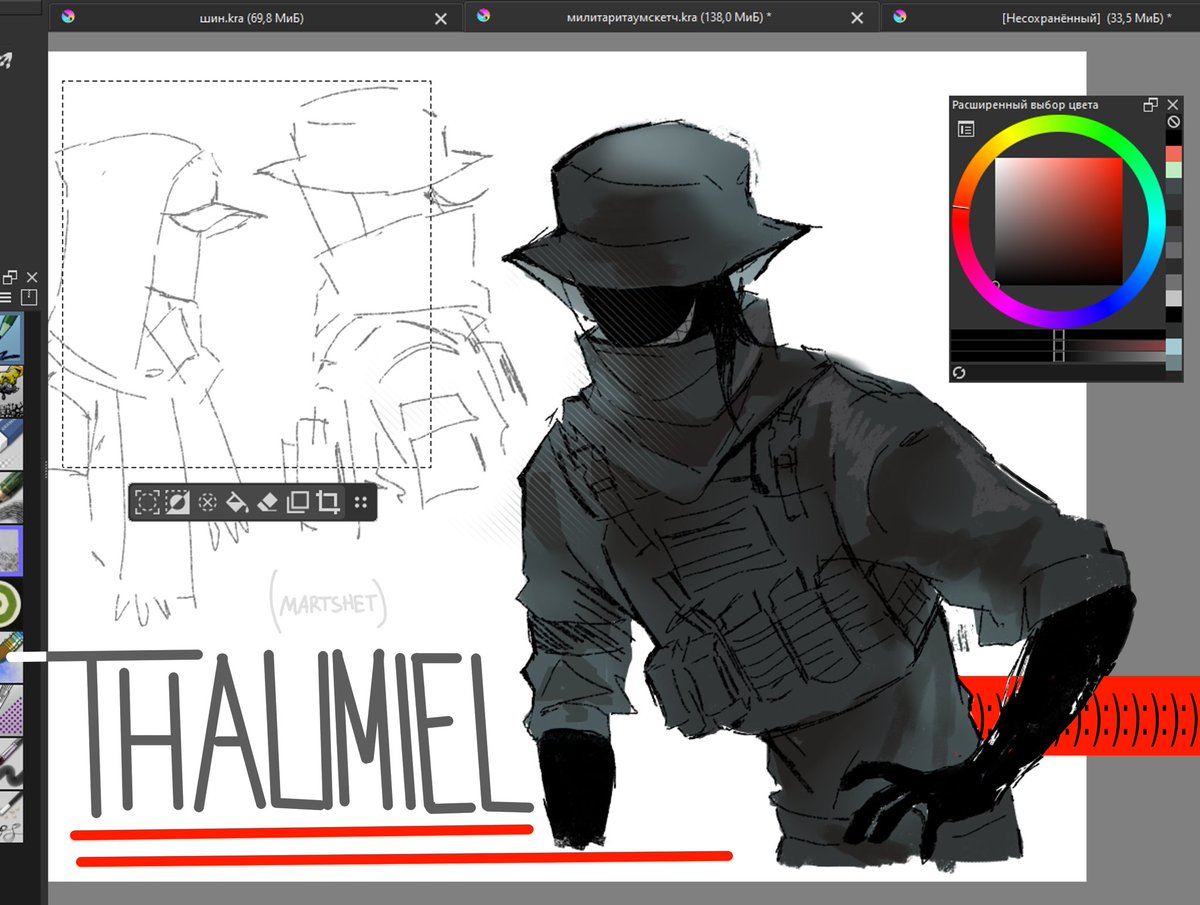The width and height of the screenshot is (1200, 905).
Task: Invert the selection from the floating action bar
Action: coord(177,502)
